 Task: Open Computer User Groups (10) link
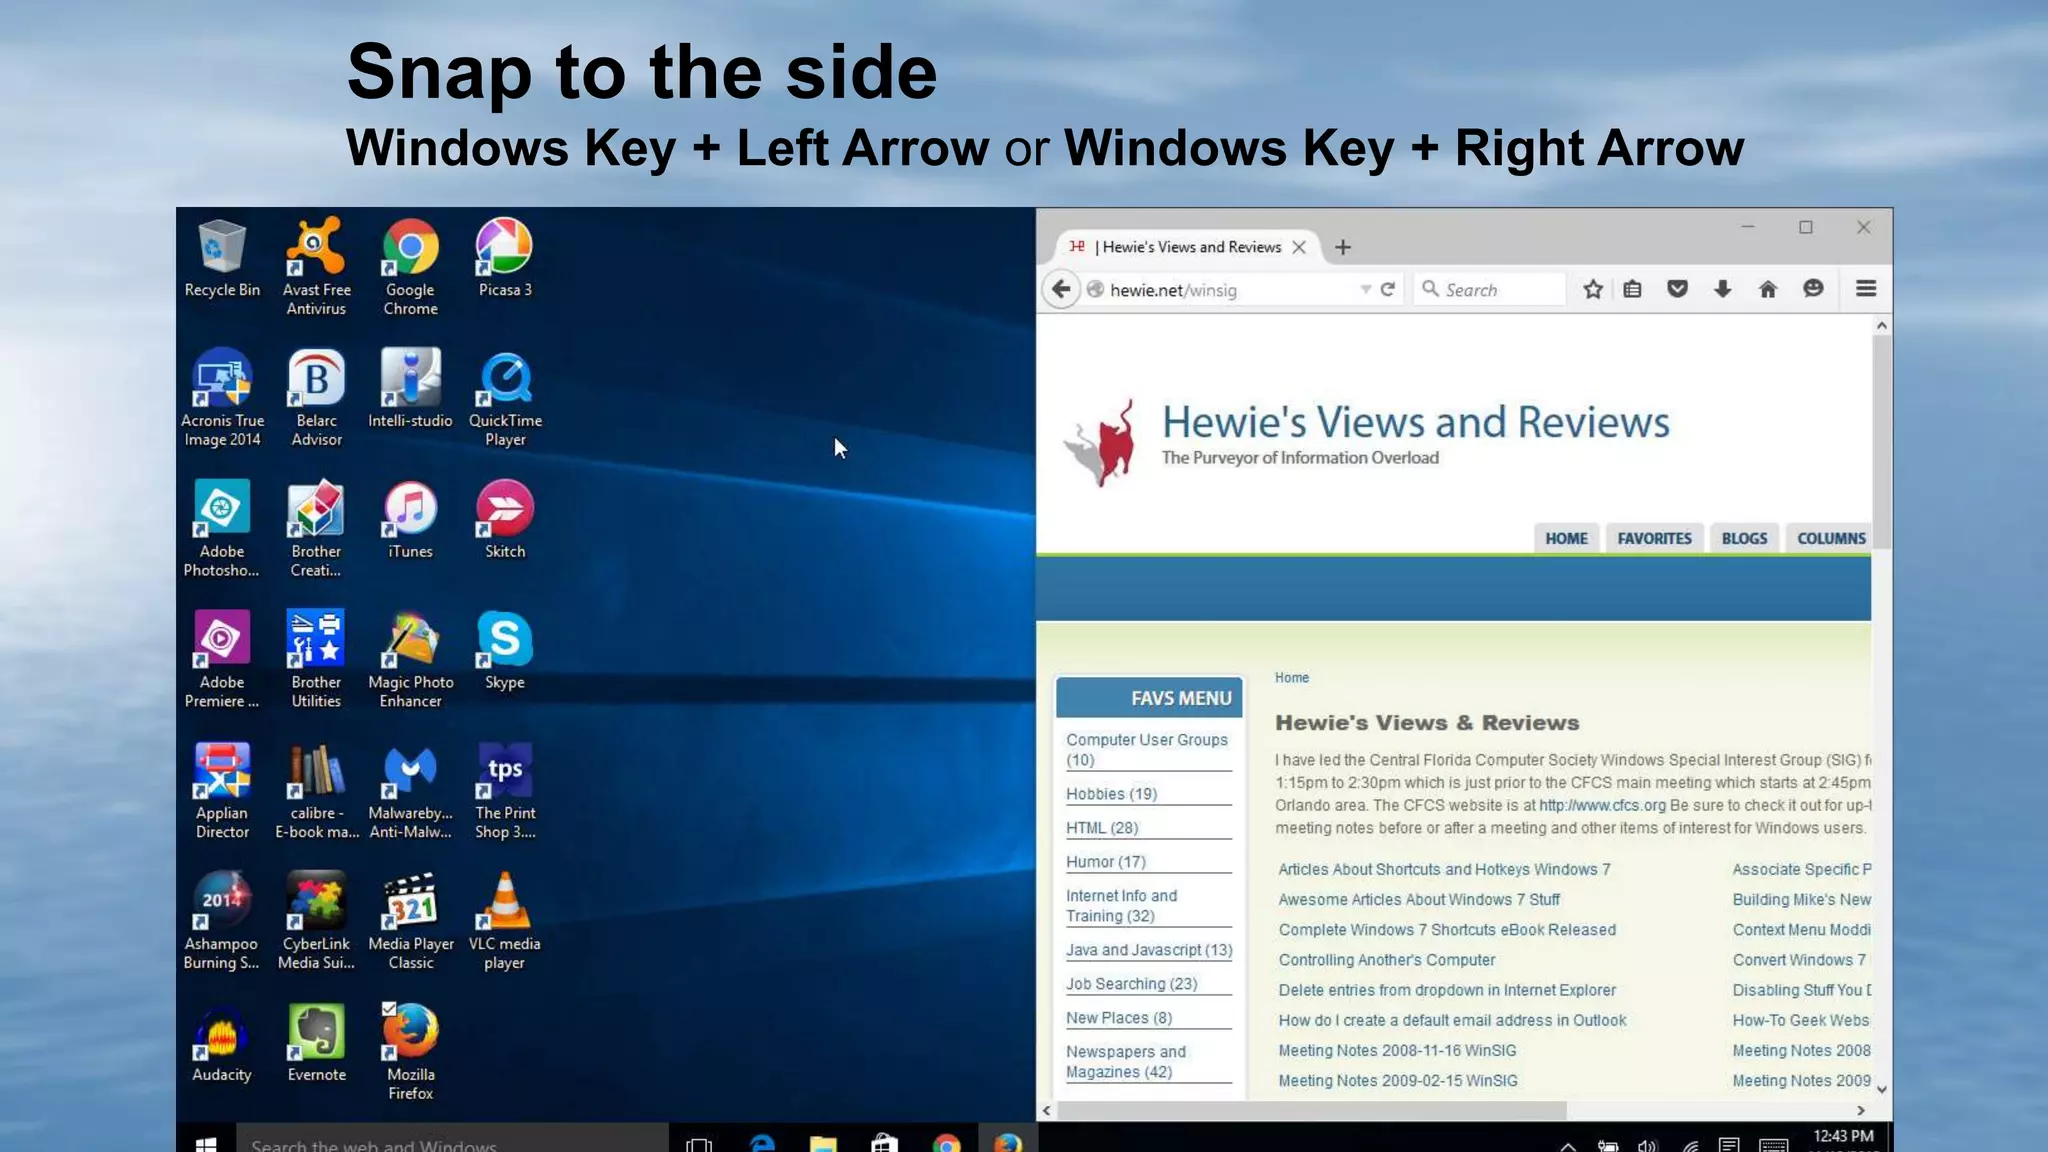coord(1146,750)
